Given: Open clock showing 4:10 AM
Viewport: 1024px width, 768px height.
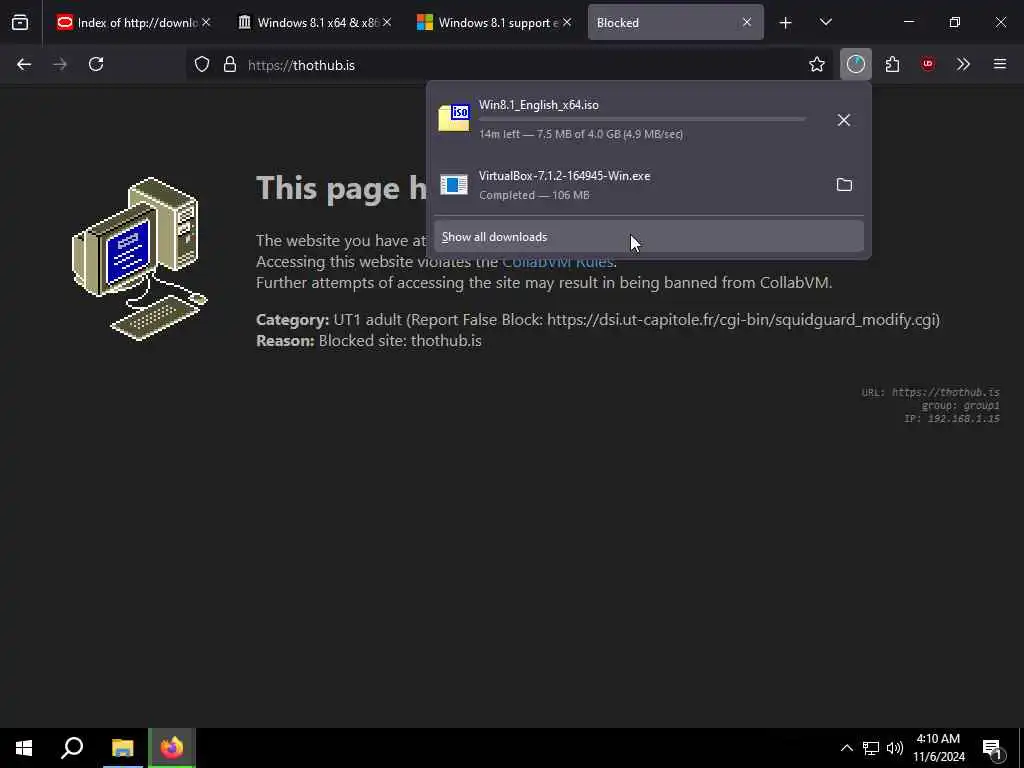Looking at the screenshot, I should tap(938, 748).
